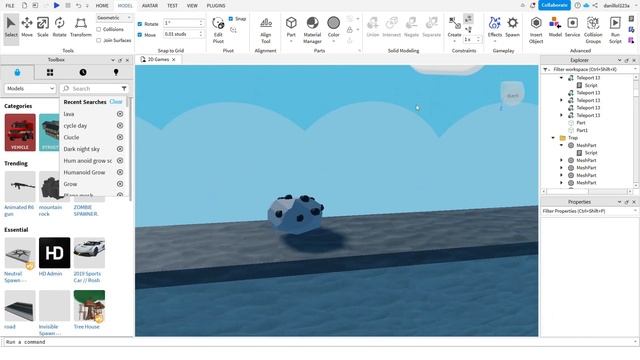Remove 'lava' from recent searches
The width and height of the screenshot is (640, 360).
point(120,114)
